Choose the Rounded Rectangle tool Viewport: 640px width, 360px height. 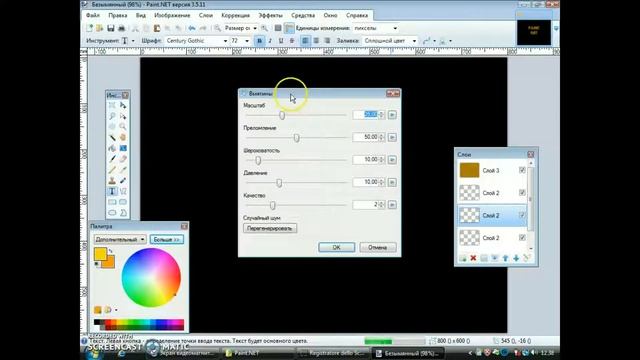[123, 202]
